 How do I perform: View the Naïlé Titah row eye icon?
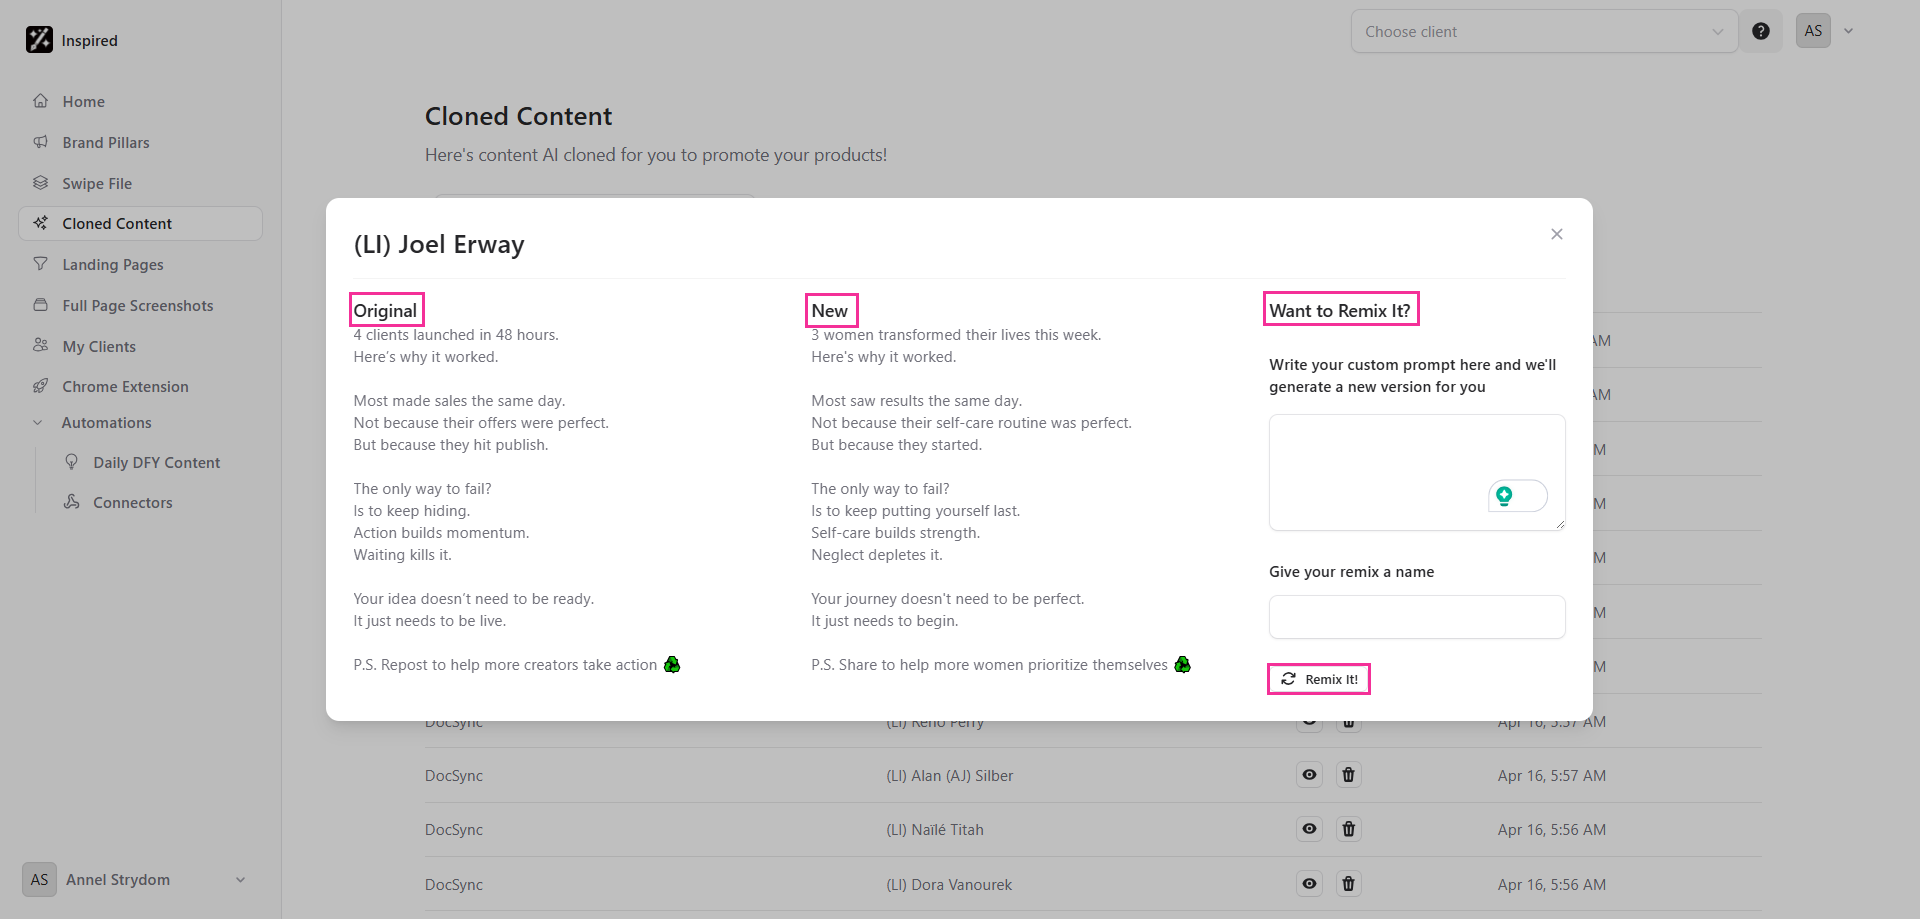1309,829
